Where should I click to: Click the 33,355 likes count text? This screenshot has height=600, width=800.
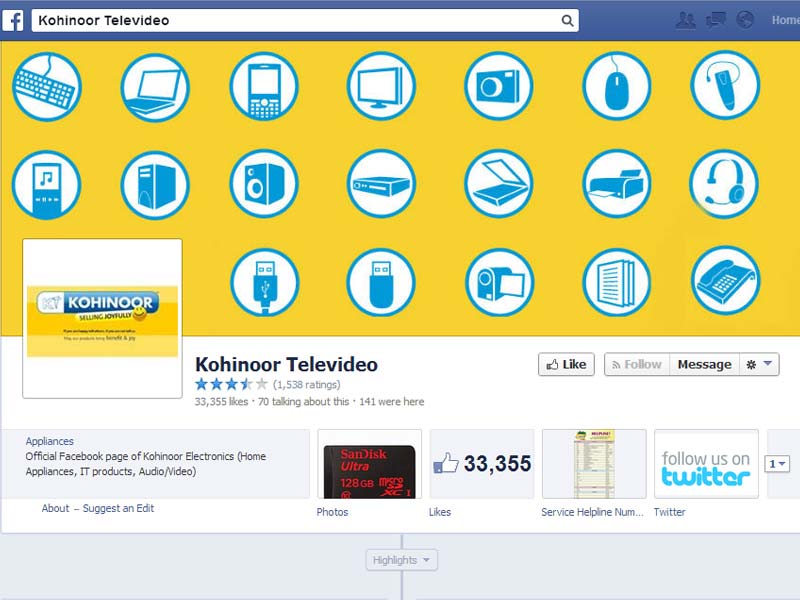[221, 402]
